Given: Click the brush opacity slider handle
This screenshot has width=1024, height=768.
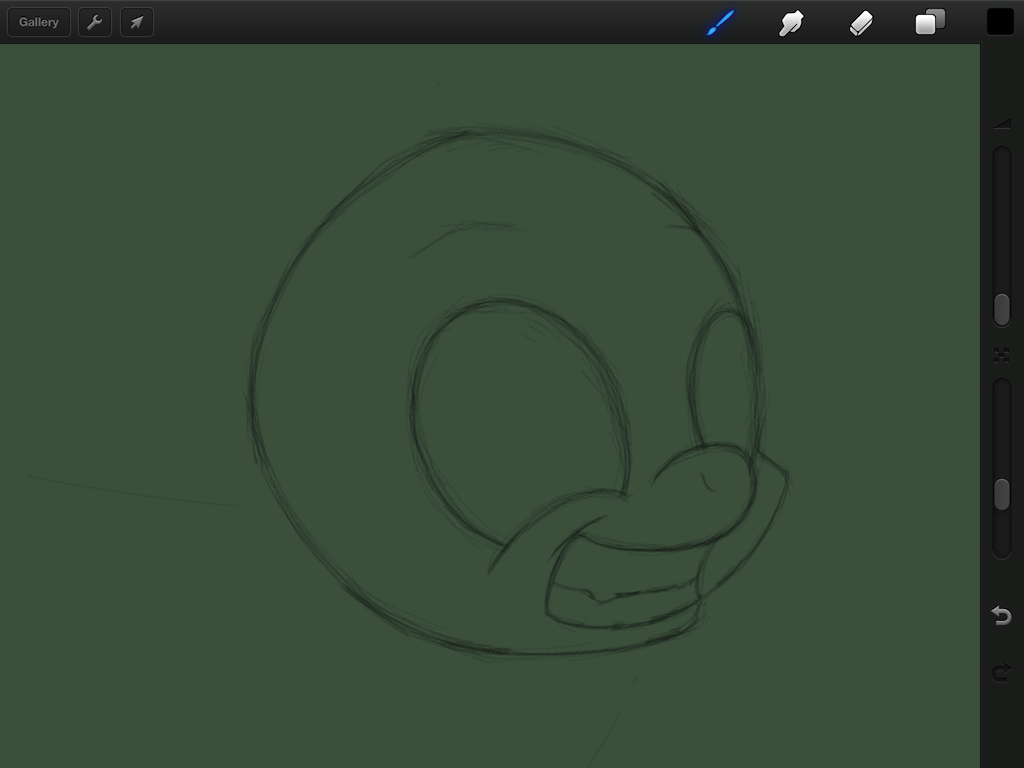Looking at the screenshot, I should [1001, 494].
